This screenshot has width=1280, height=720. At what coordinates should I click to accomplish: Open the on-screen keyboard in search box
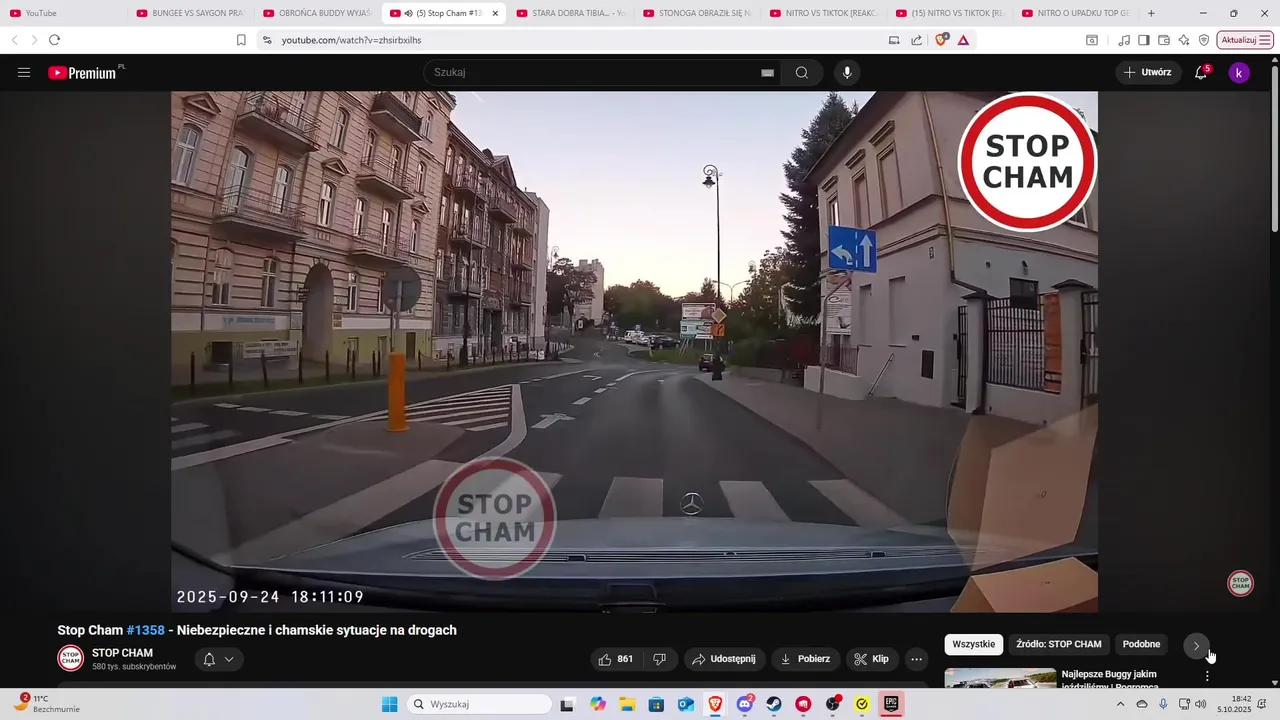tap(767, 72)
